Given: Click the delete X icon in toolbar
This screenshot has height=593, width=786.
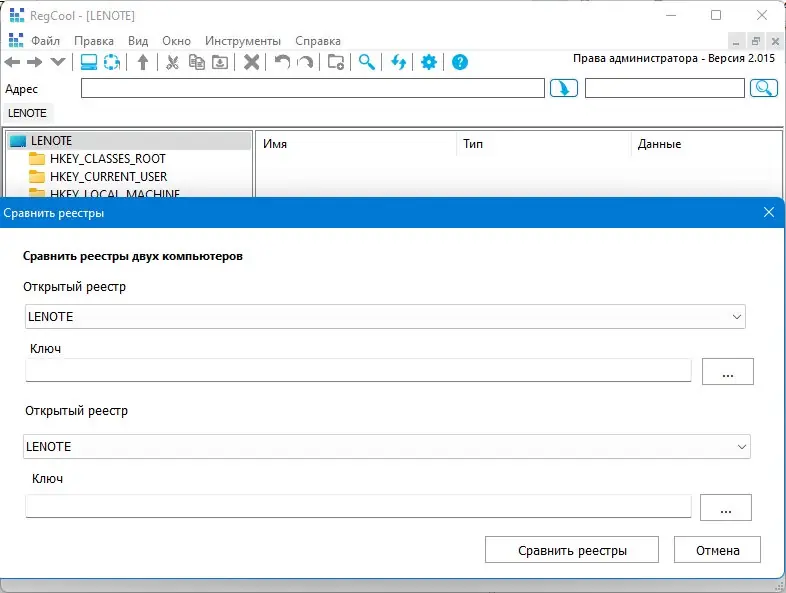Looking at the screenshot, I should tap(252, 62).
